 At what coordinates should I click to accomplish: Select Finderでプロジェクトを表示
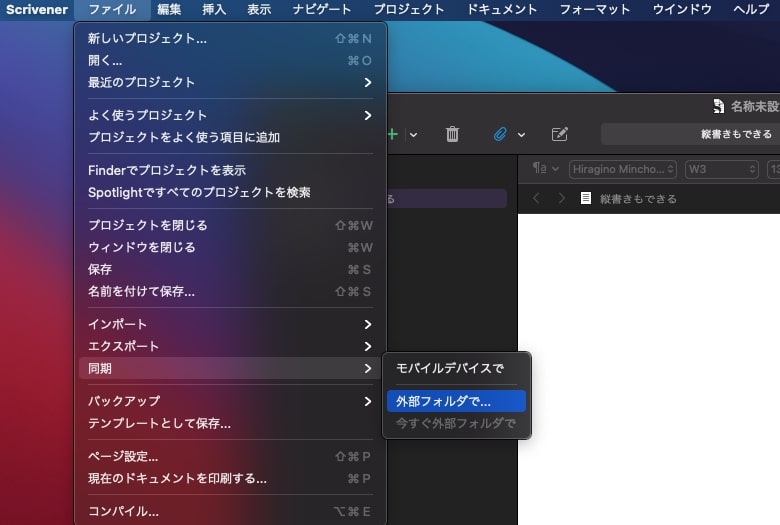coord(230,170)
